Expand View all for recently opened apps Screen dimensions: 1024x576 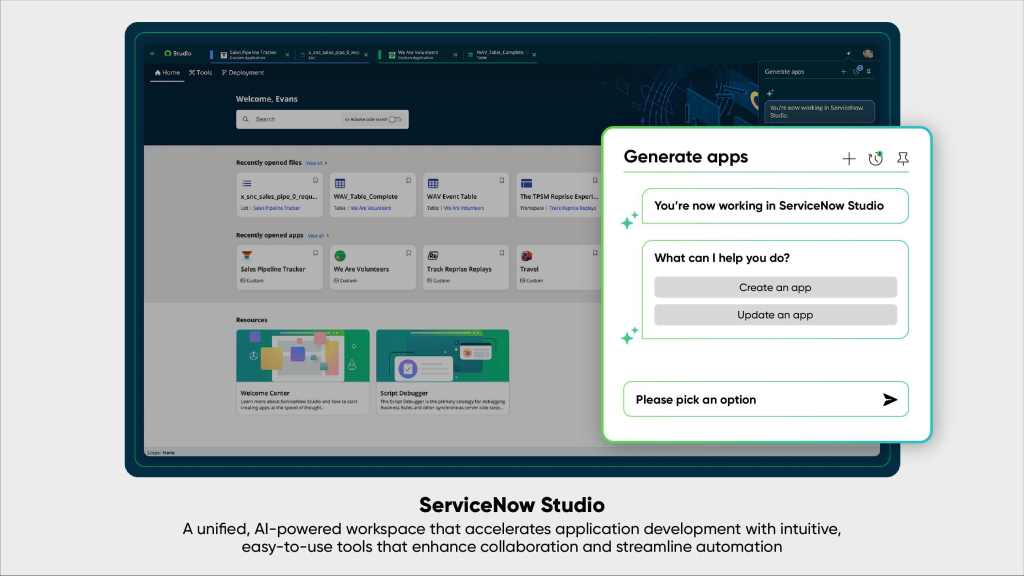(x=317, y=235)
